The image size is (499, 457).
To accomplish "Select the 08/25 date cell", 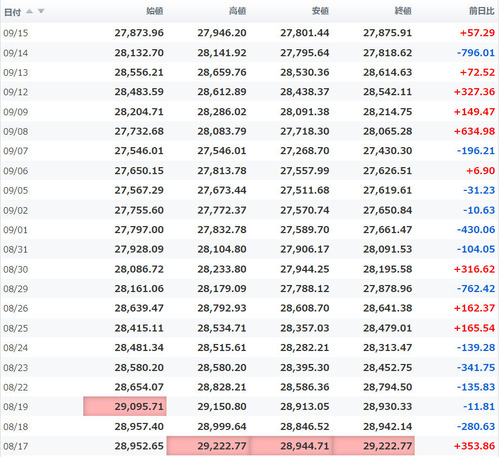I will (16, 328).
